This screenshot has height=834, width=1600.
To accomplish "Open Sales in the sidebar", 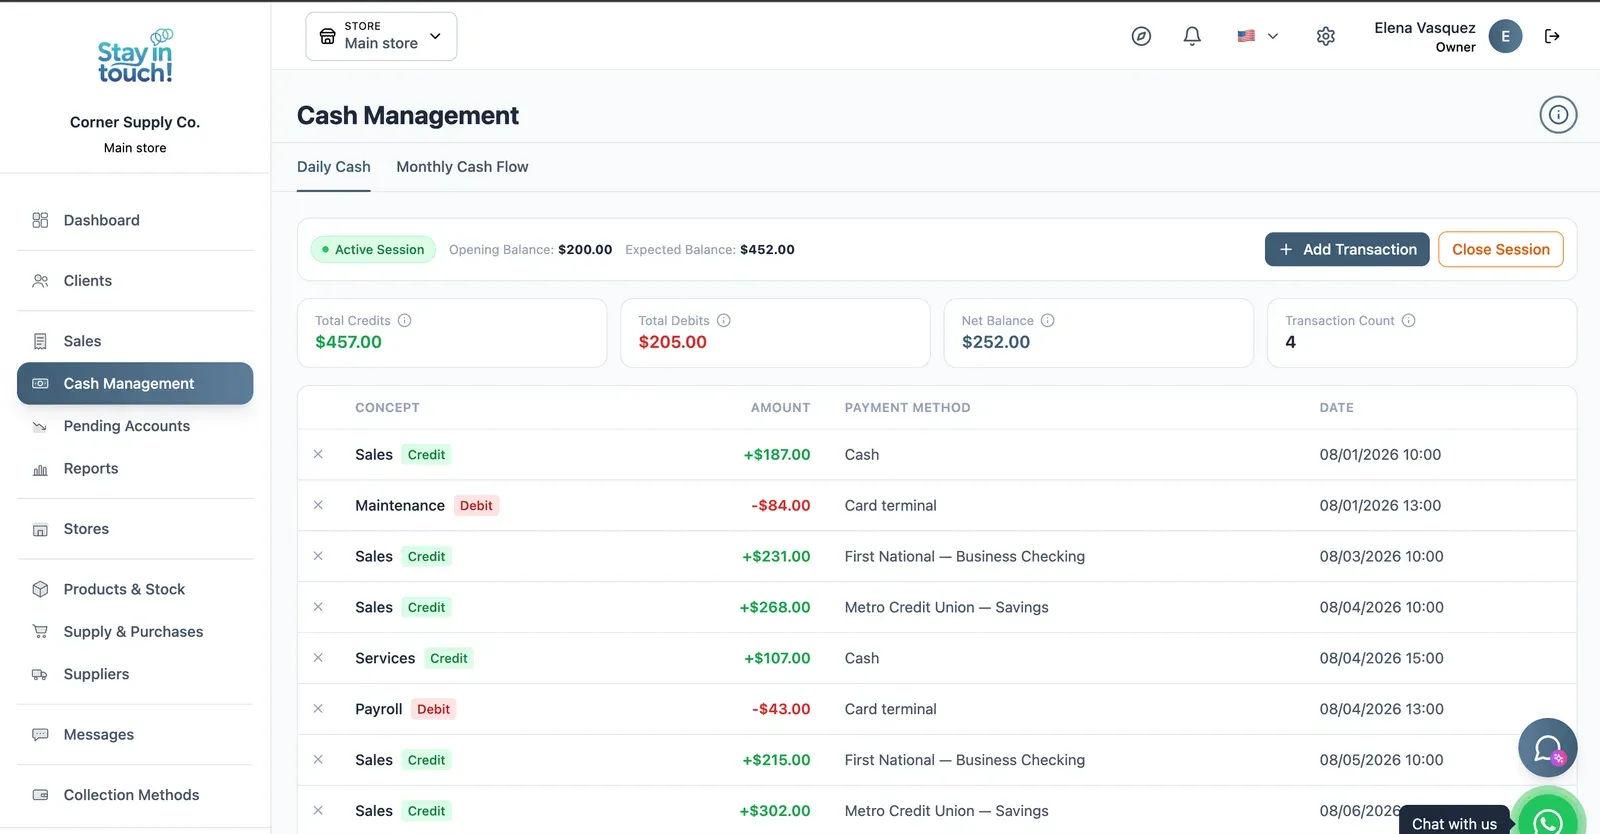I will point(135,341).
